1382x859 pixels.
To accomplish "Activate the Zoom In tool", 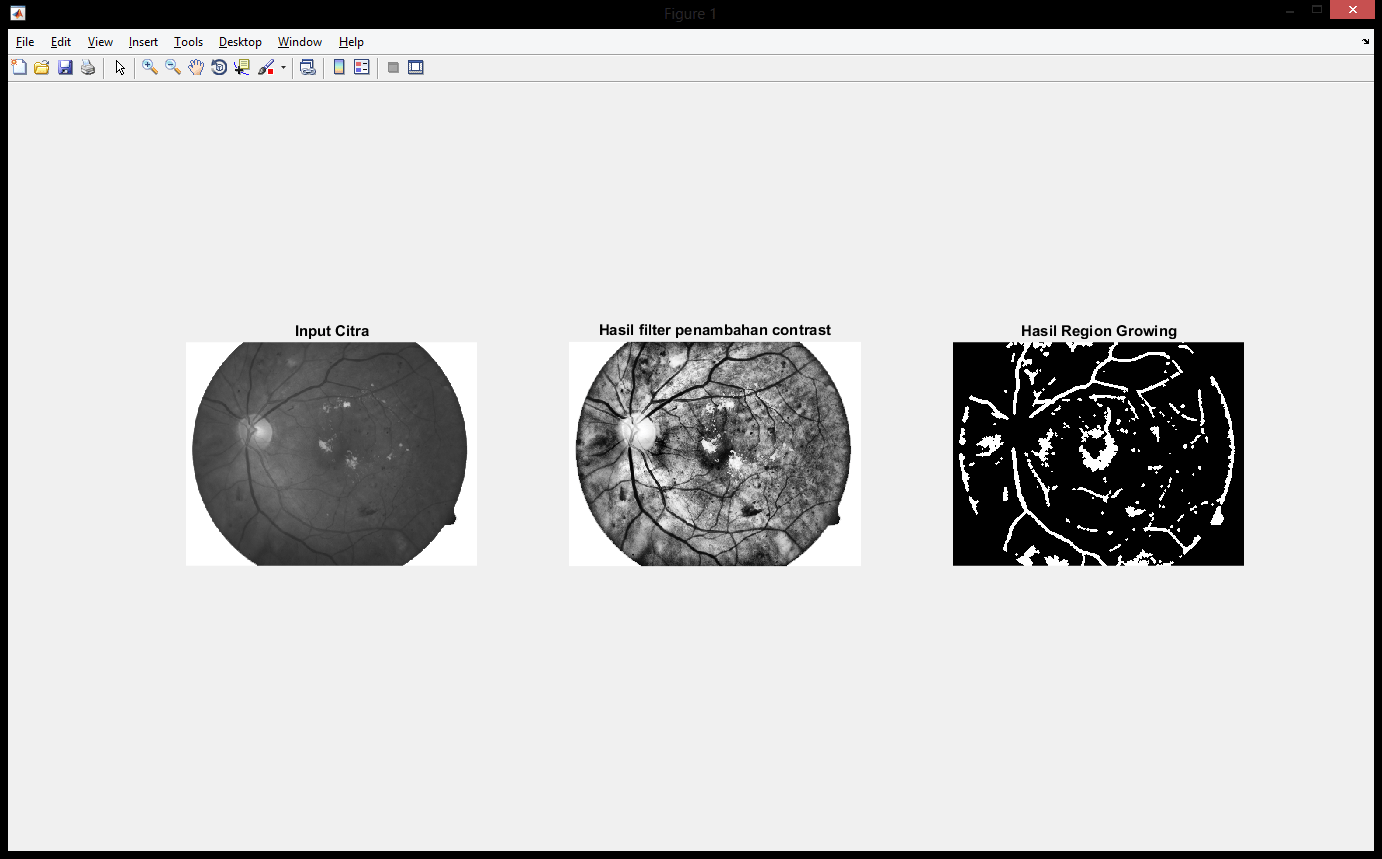I will point(150,68).
